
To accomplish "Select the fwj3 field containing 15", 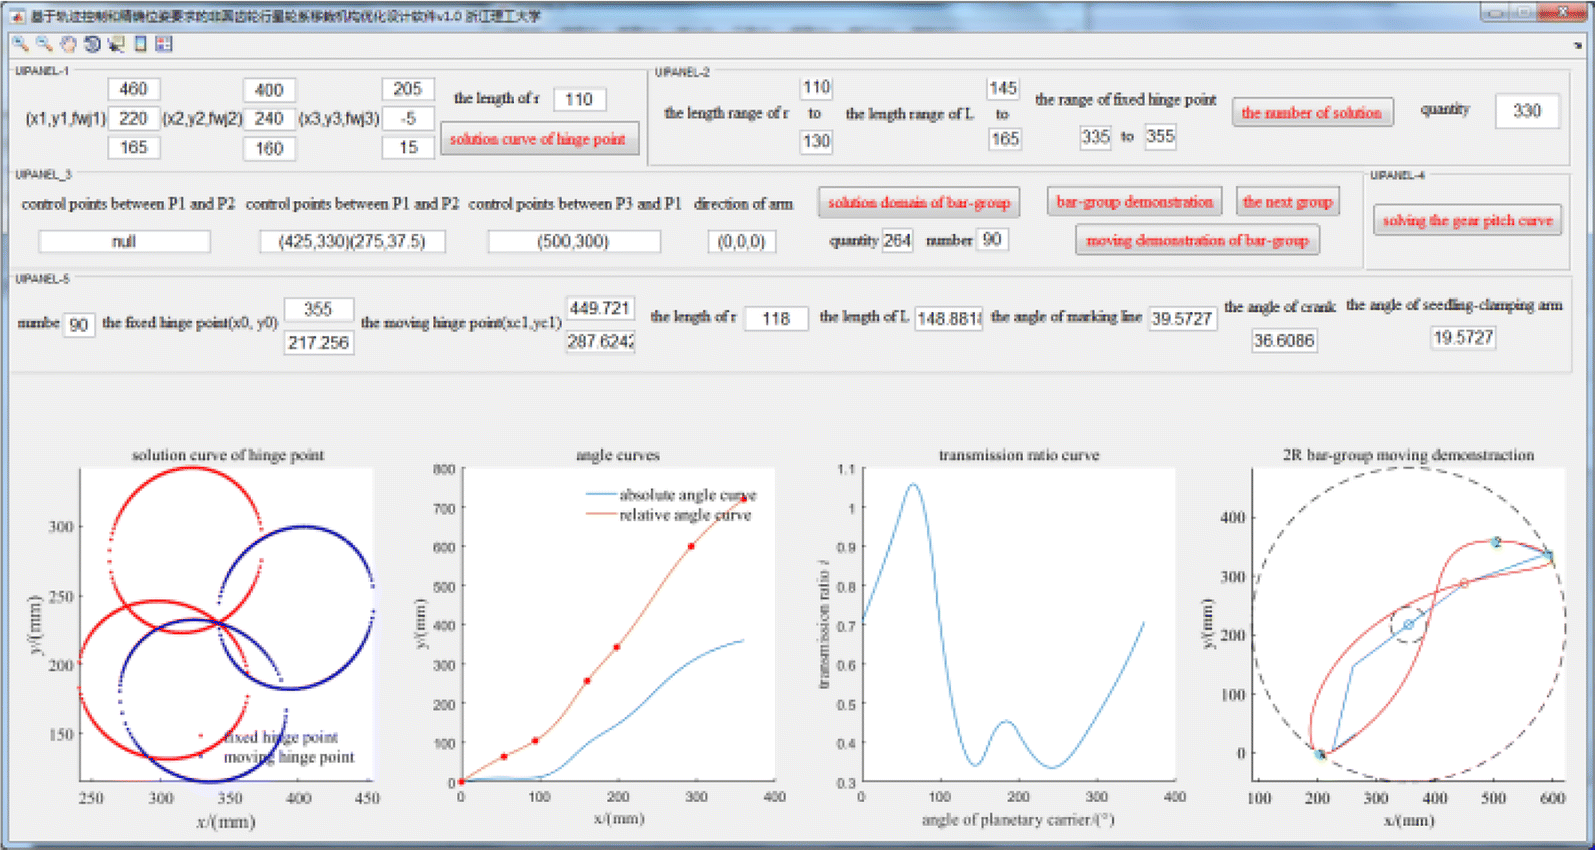I will [x=408, y=147].
